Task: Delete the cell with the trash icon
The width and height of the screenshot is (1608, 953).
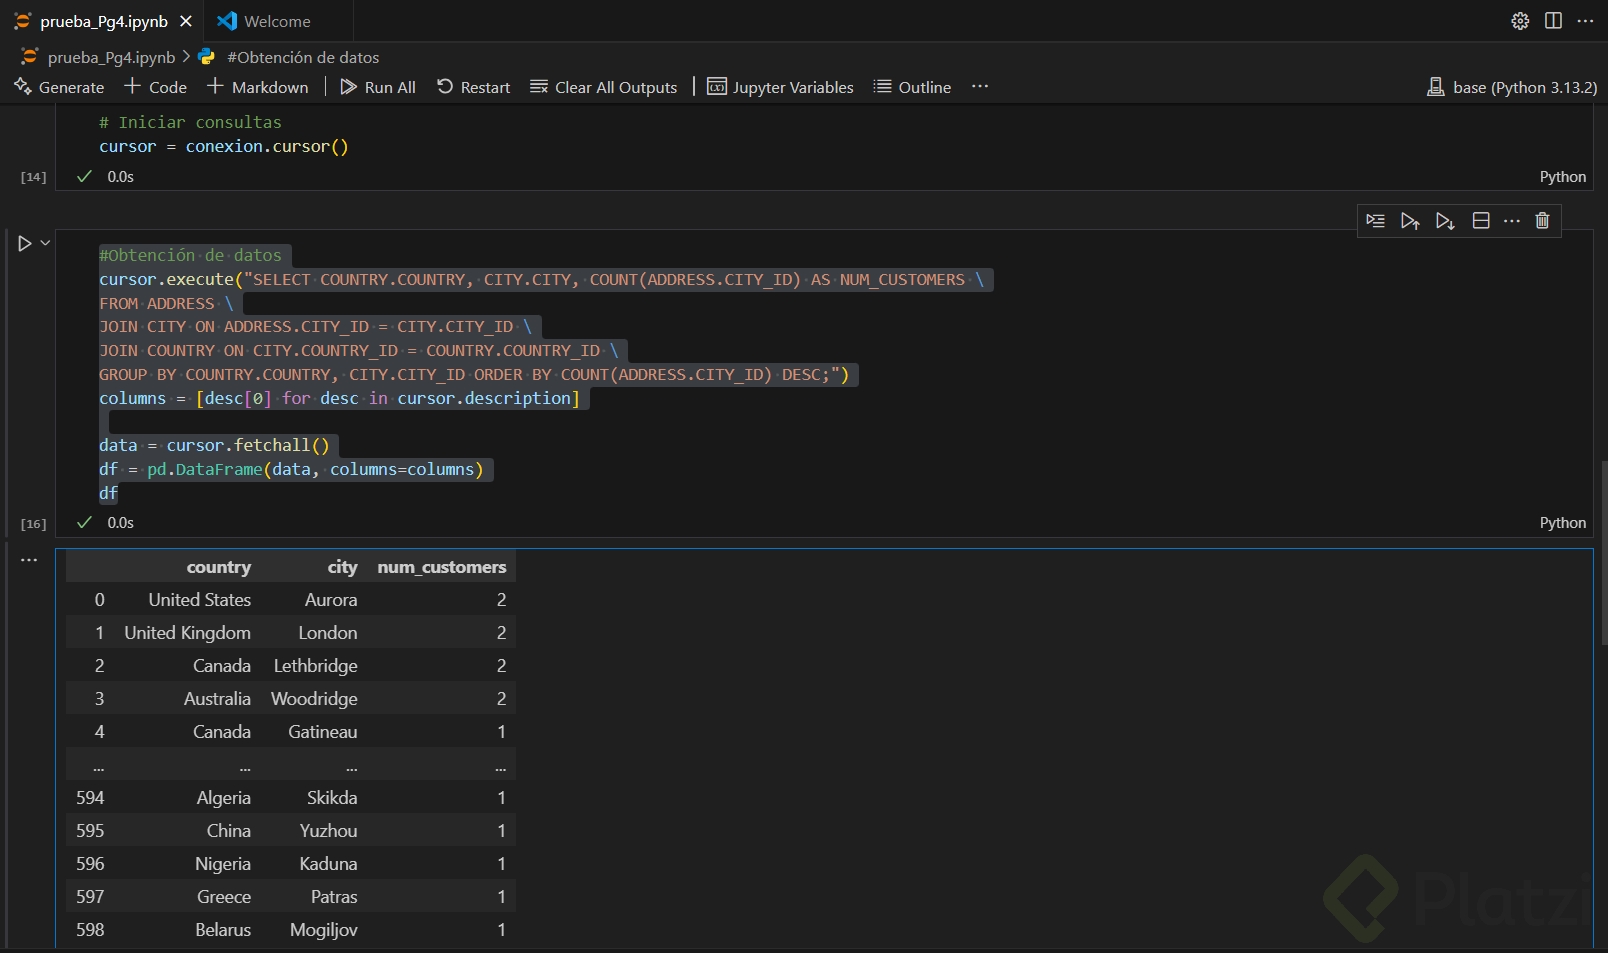Action: [x=1542, y=221]
